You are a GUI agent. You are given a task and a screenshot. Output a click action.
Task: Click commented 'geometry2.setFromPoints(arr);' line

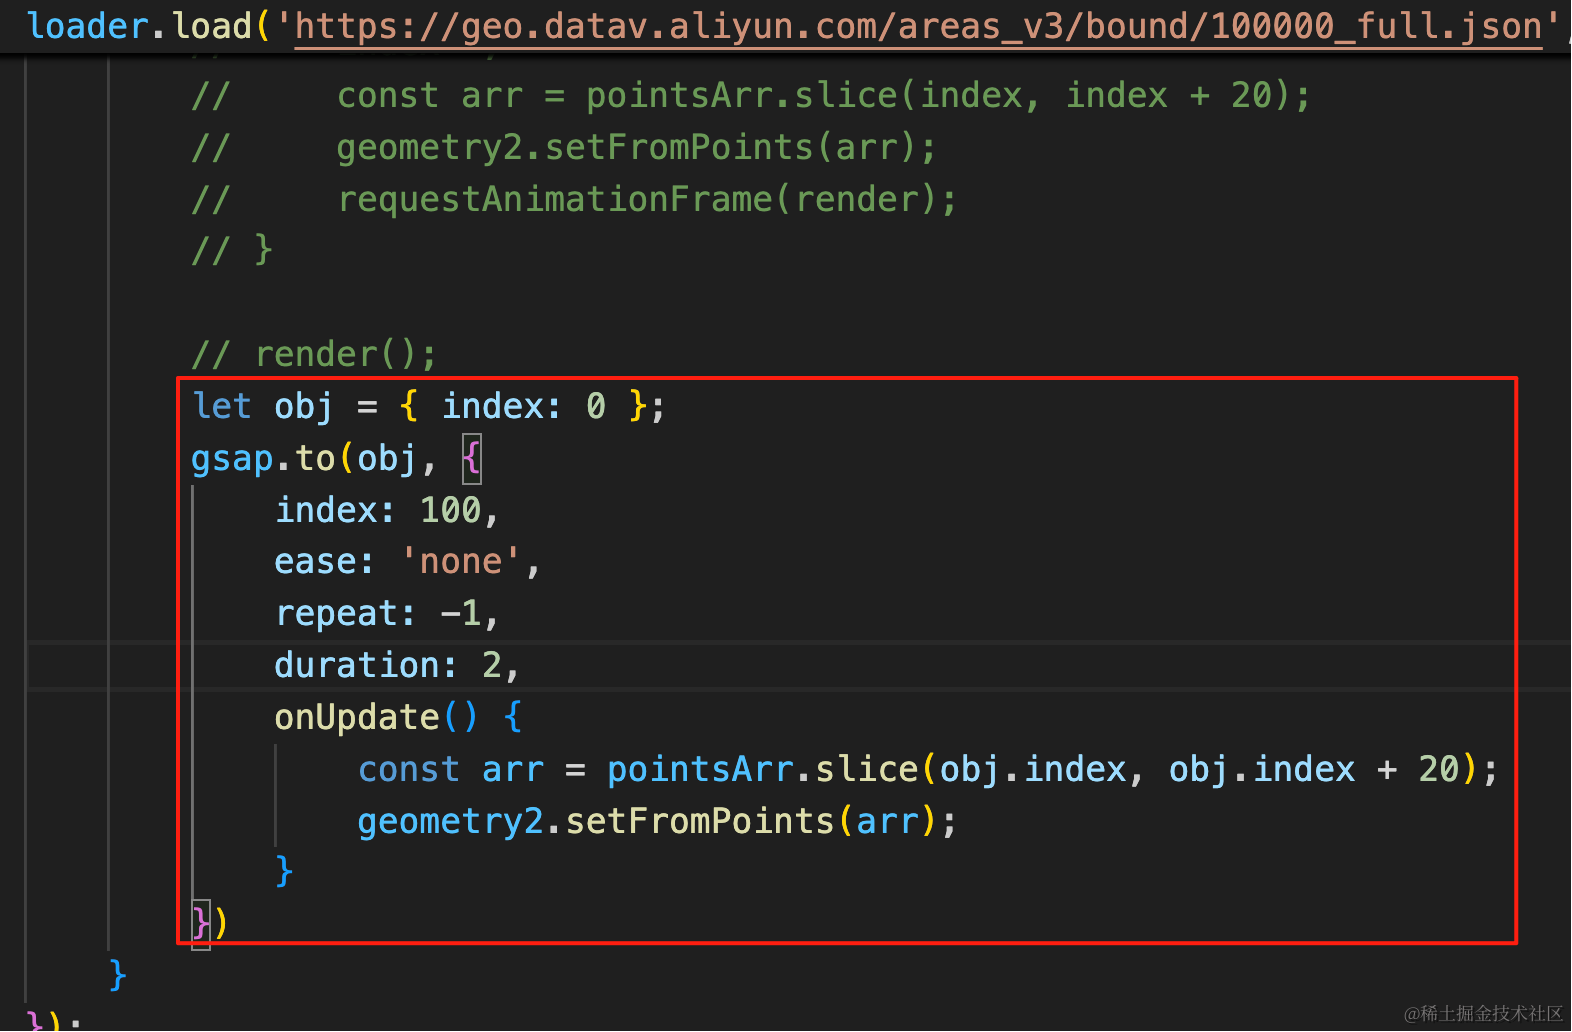564,148
